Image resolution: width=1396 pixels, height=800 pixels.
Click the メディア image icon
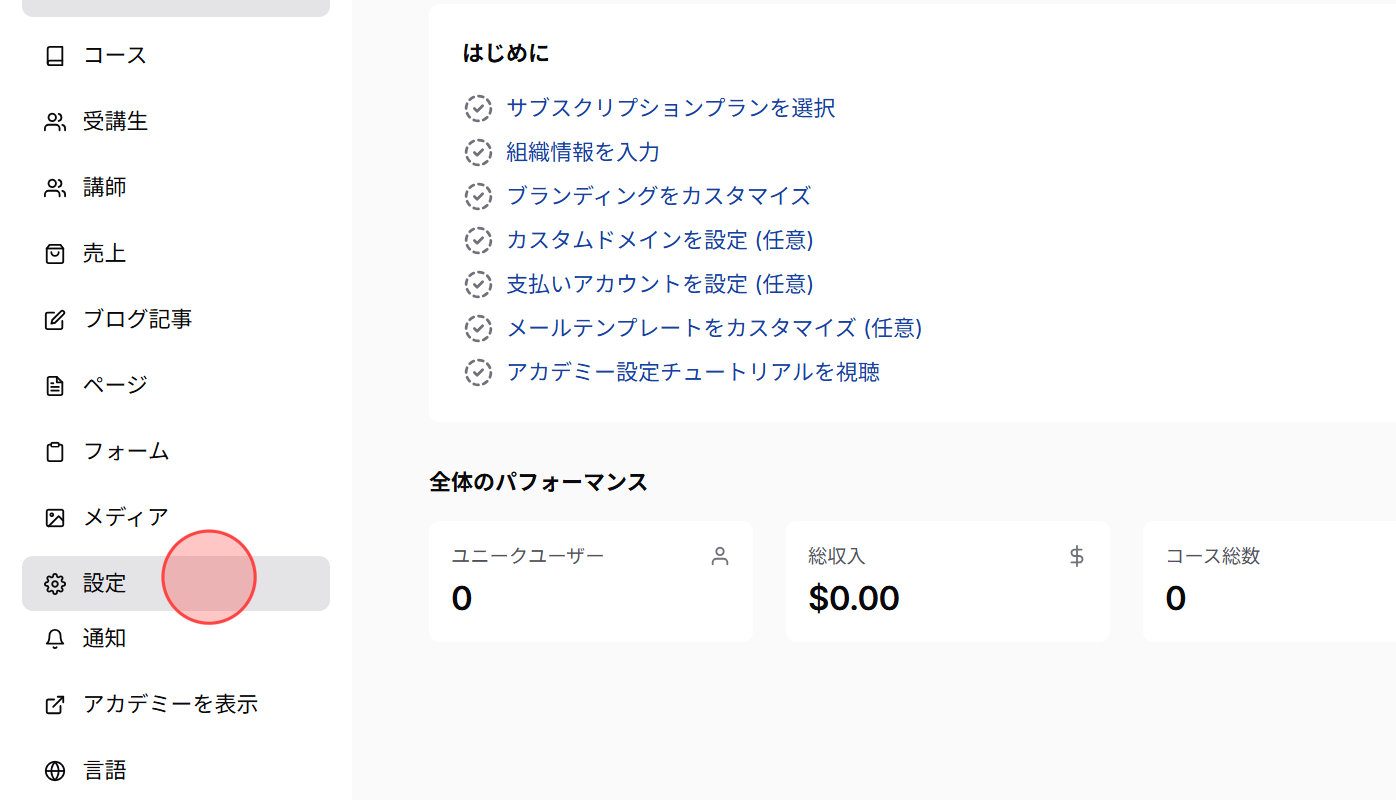(55, 517)
